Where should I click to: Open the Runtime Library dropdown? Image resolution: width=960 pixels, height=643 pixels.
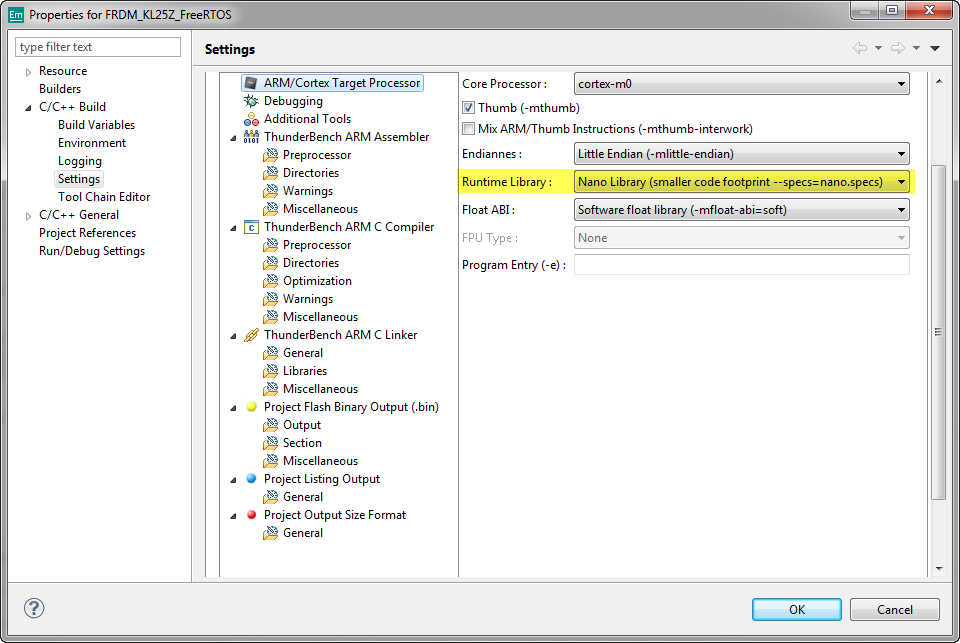pyautogui.click(x=741, y=182)
